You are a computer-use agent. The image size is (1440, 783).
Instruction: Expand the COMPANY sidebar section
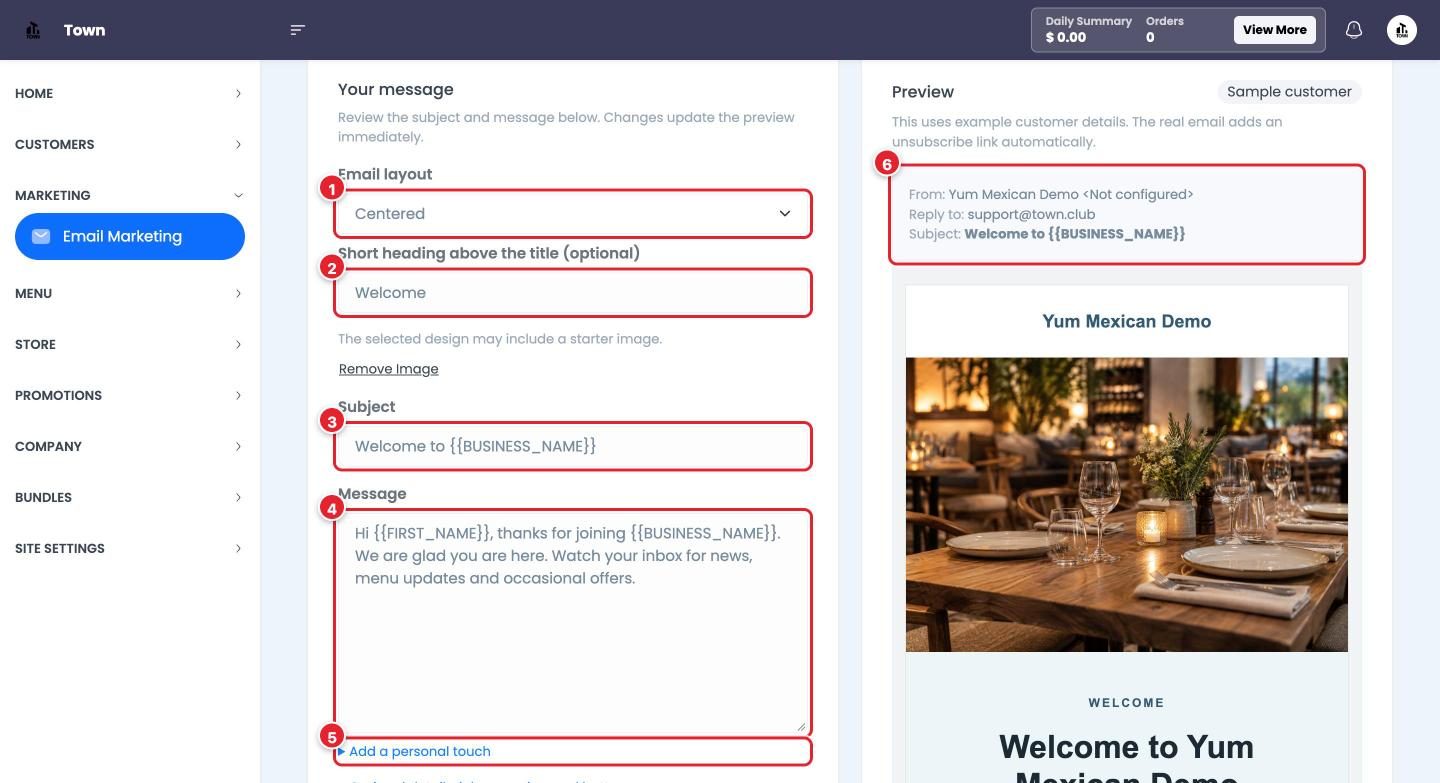click(x=130, y=446)
